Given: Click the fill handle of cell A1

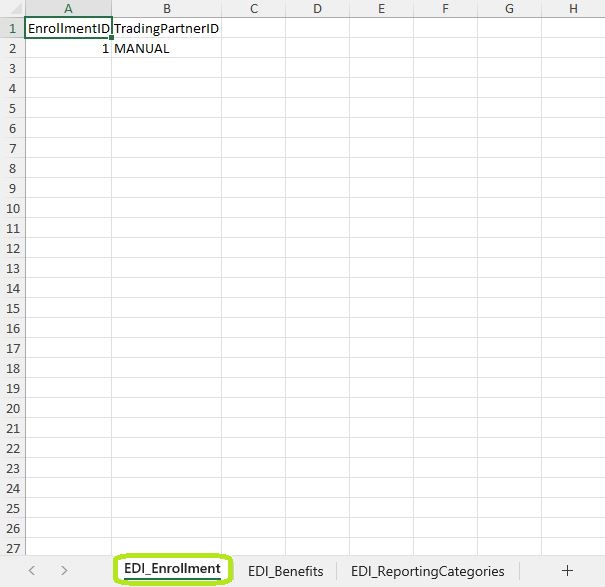Looking at the screenshot, I should point(112,37).
